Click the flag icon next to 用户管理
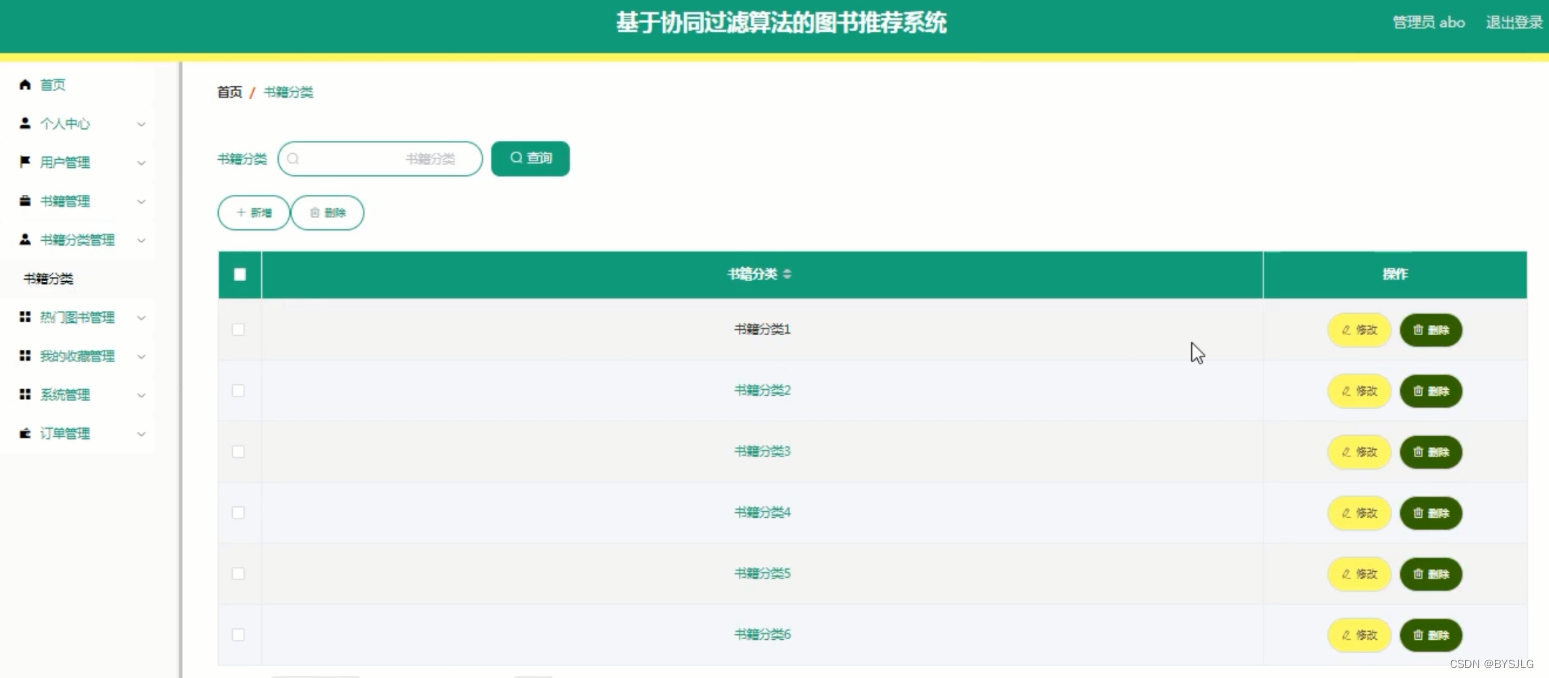Viewport: 1549px width, 678px height. click(24, 162)
